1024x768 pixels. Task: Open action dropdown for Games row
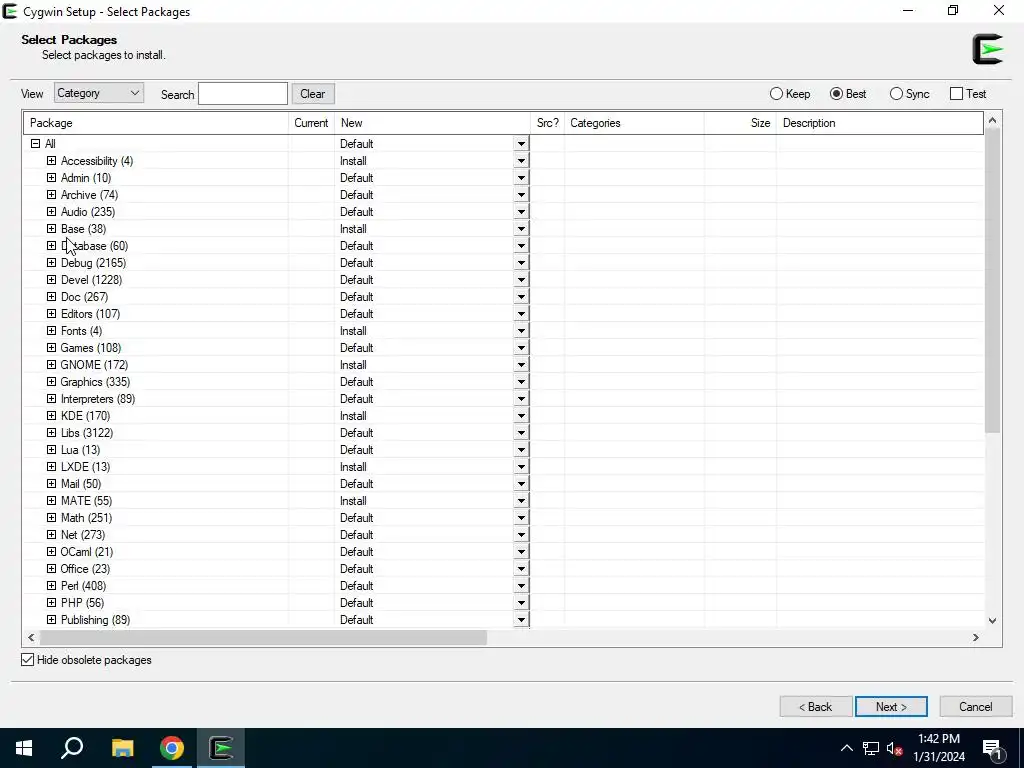521,347
